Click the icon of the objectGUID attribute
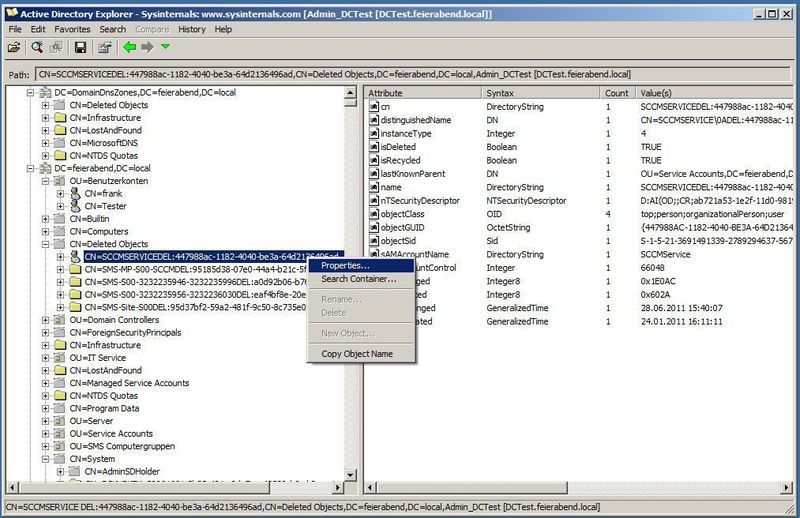 tap(374, 228)
